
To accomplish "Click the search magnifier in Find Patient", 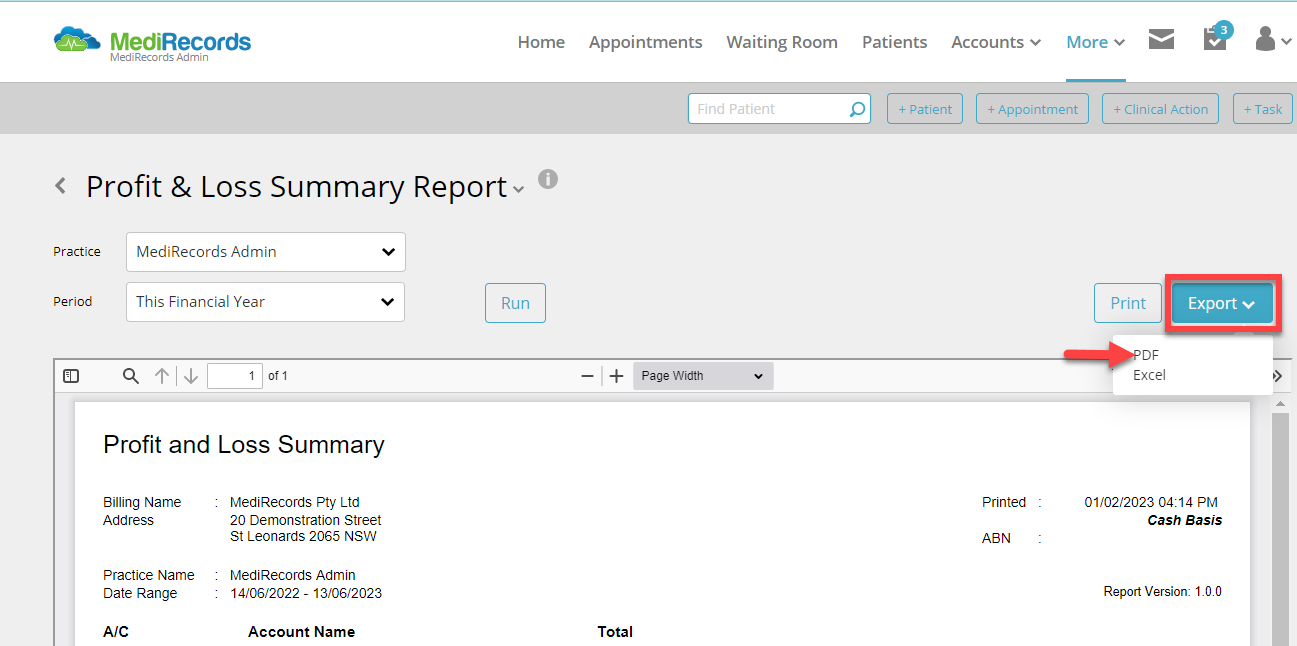I will 857,109.
